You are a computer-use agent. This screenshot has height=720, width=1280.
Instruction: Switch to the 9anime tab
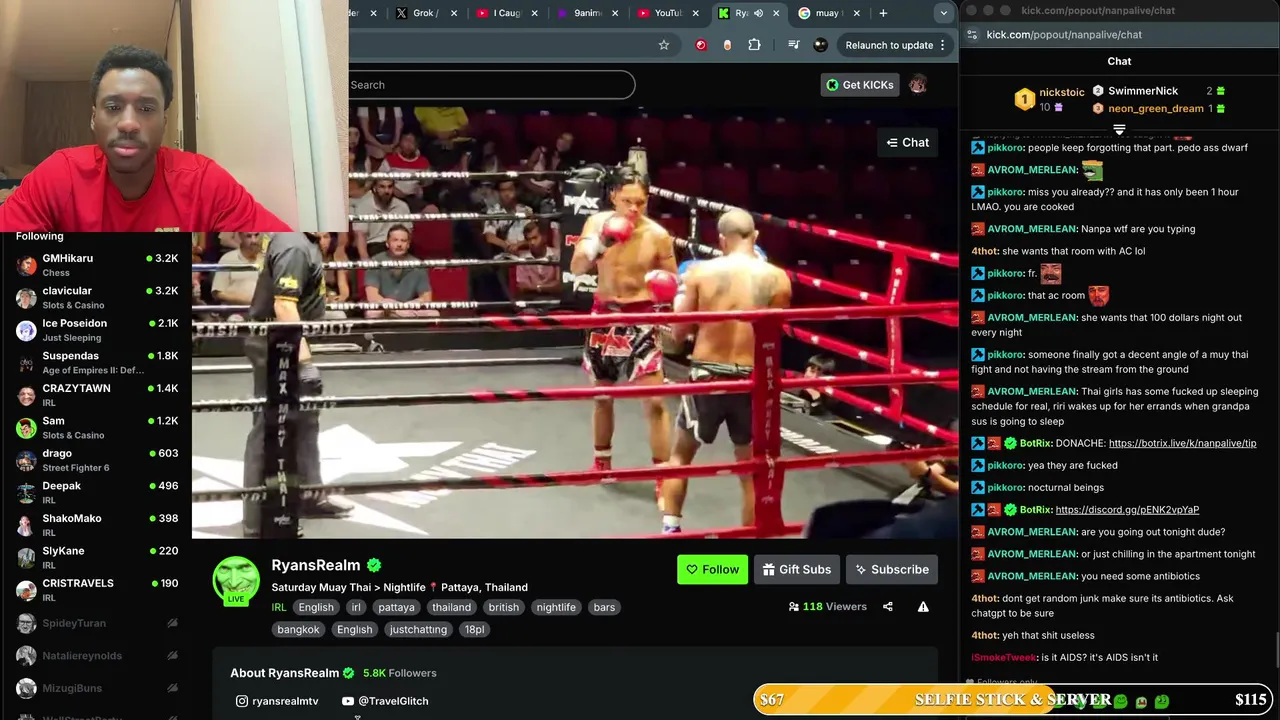pyautogui.click(x=588, y=13)
